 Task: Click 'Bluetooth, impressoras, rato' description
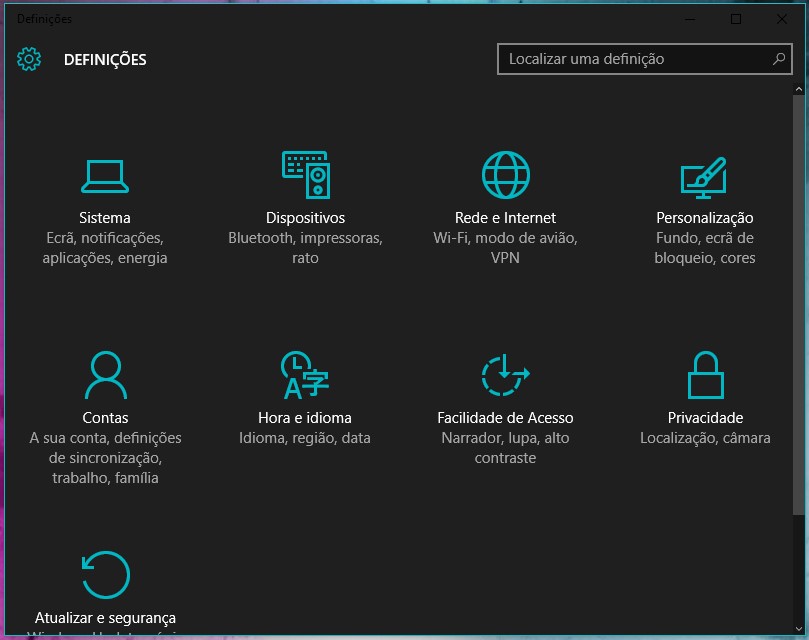coord(305,248)
